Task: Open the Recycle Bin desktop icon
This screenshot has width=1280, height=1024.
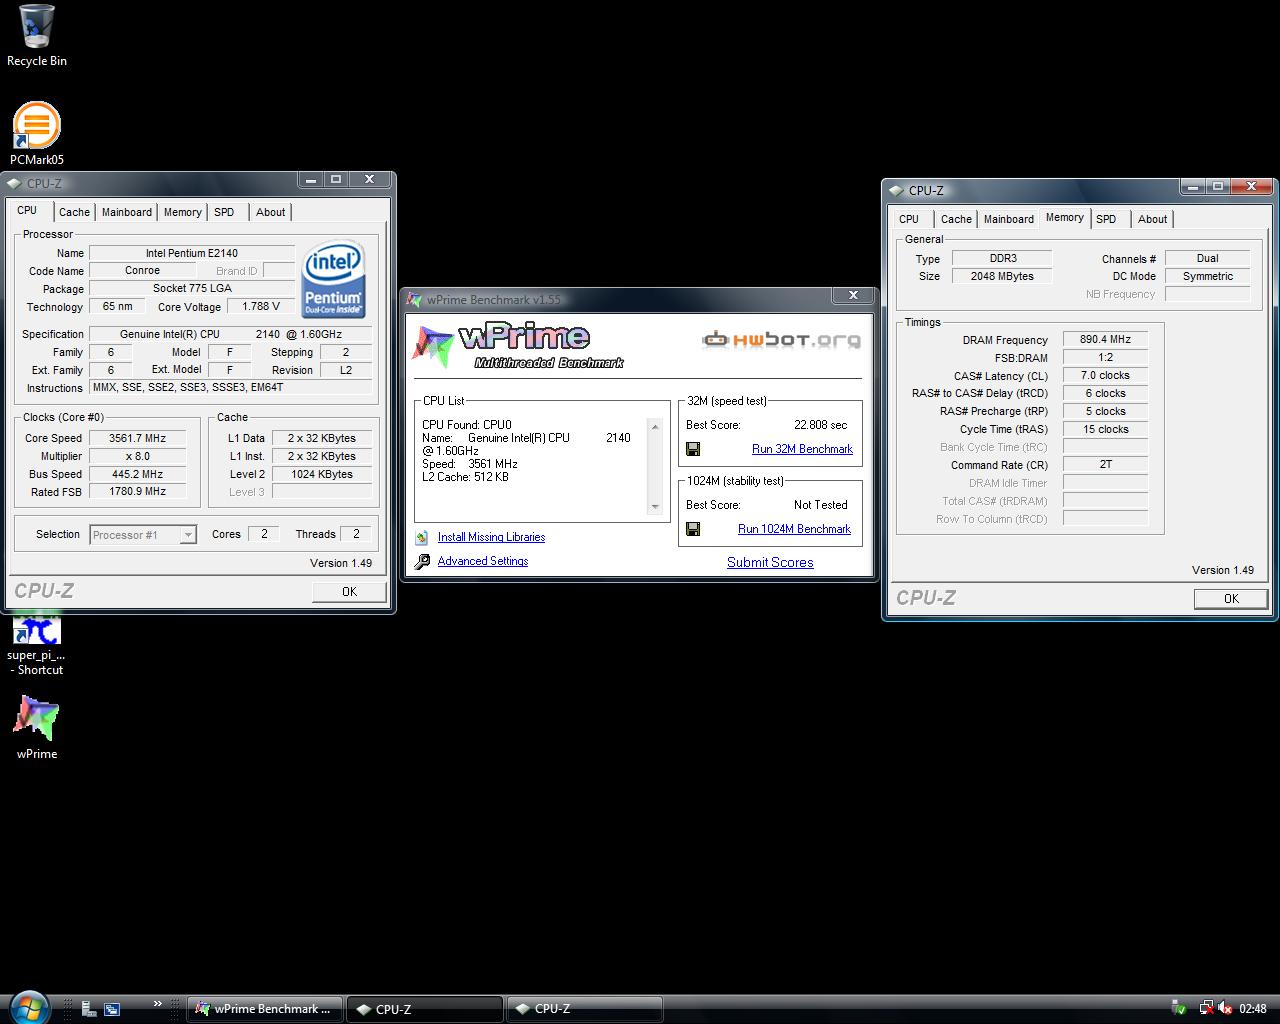Action: pos(37,35)
